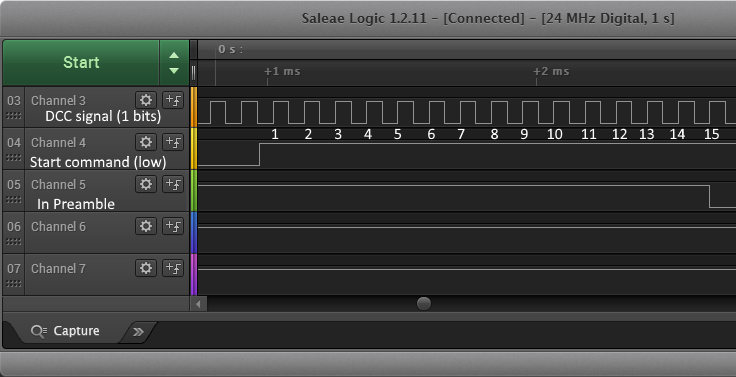Click the green Start capture button
736x377 pixels.
[x=81, y=62]
